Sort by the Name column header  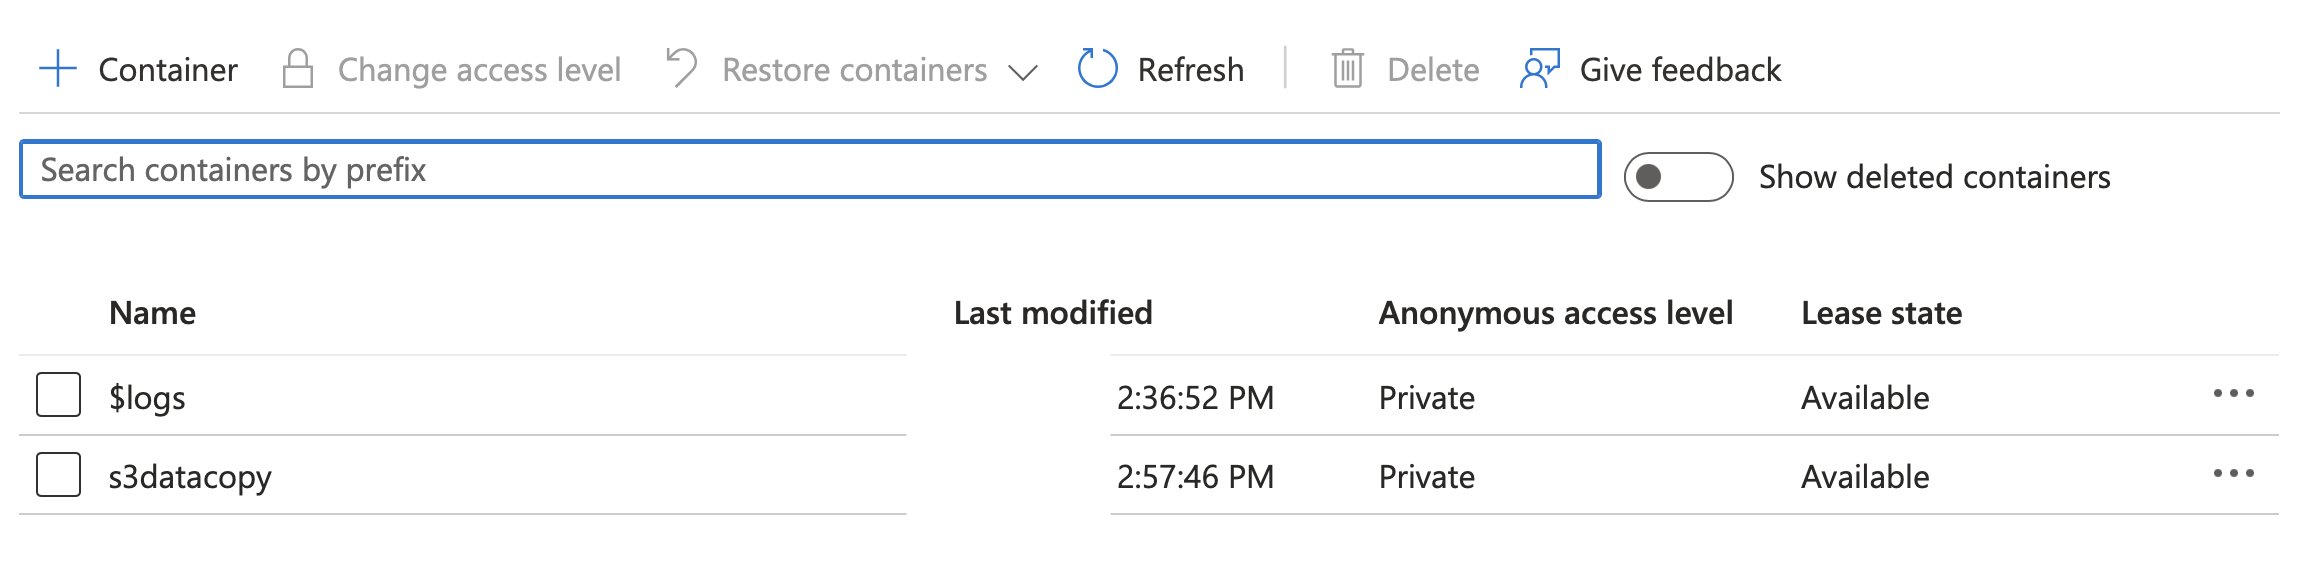tap(152, 313)
